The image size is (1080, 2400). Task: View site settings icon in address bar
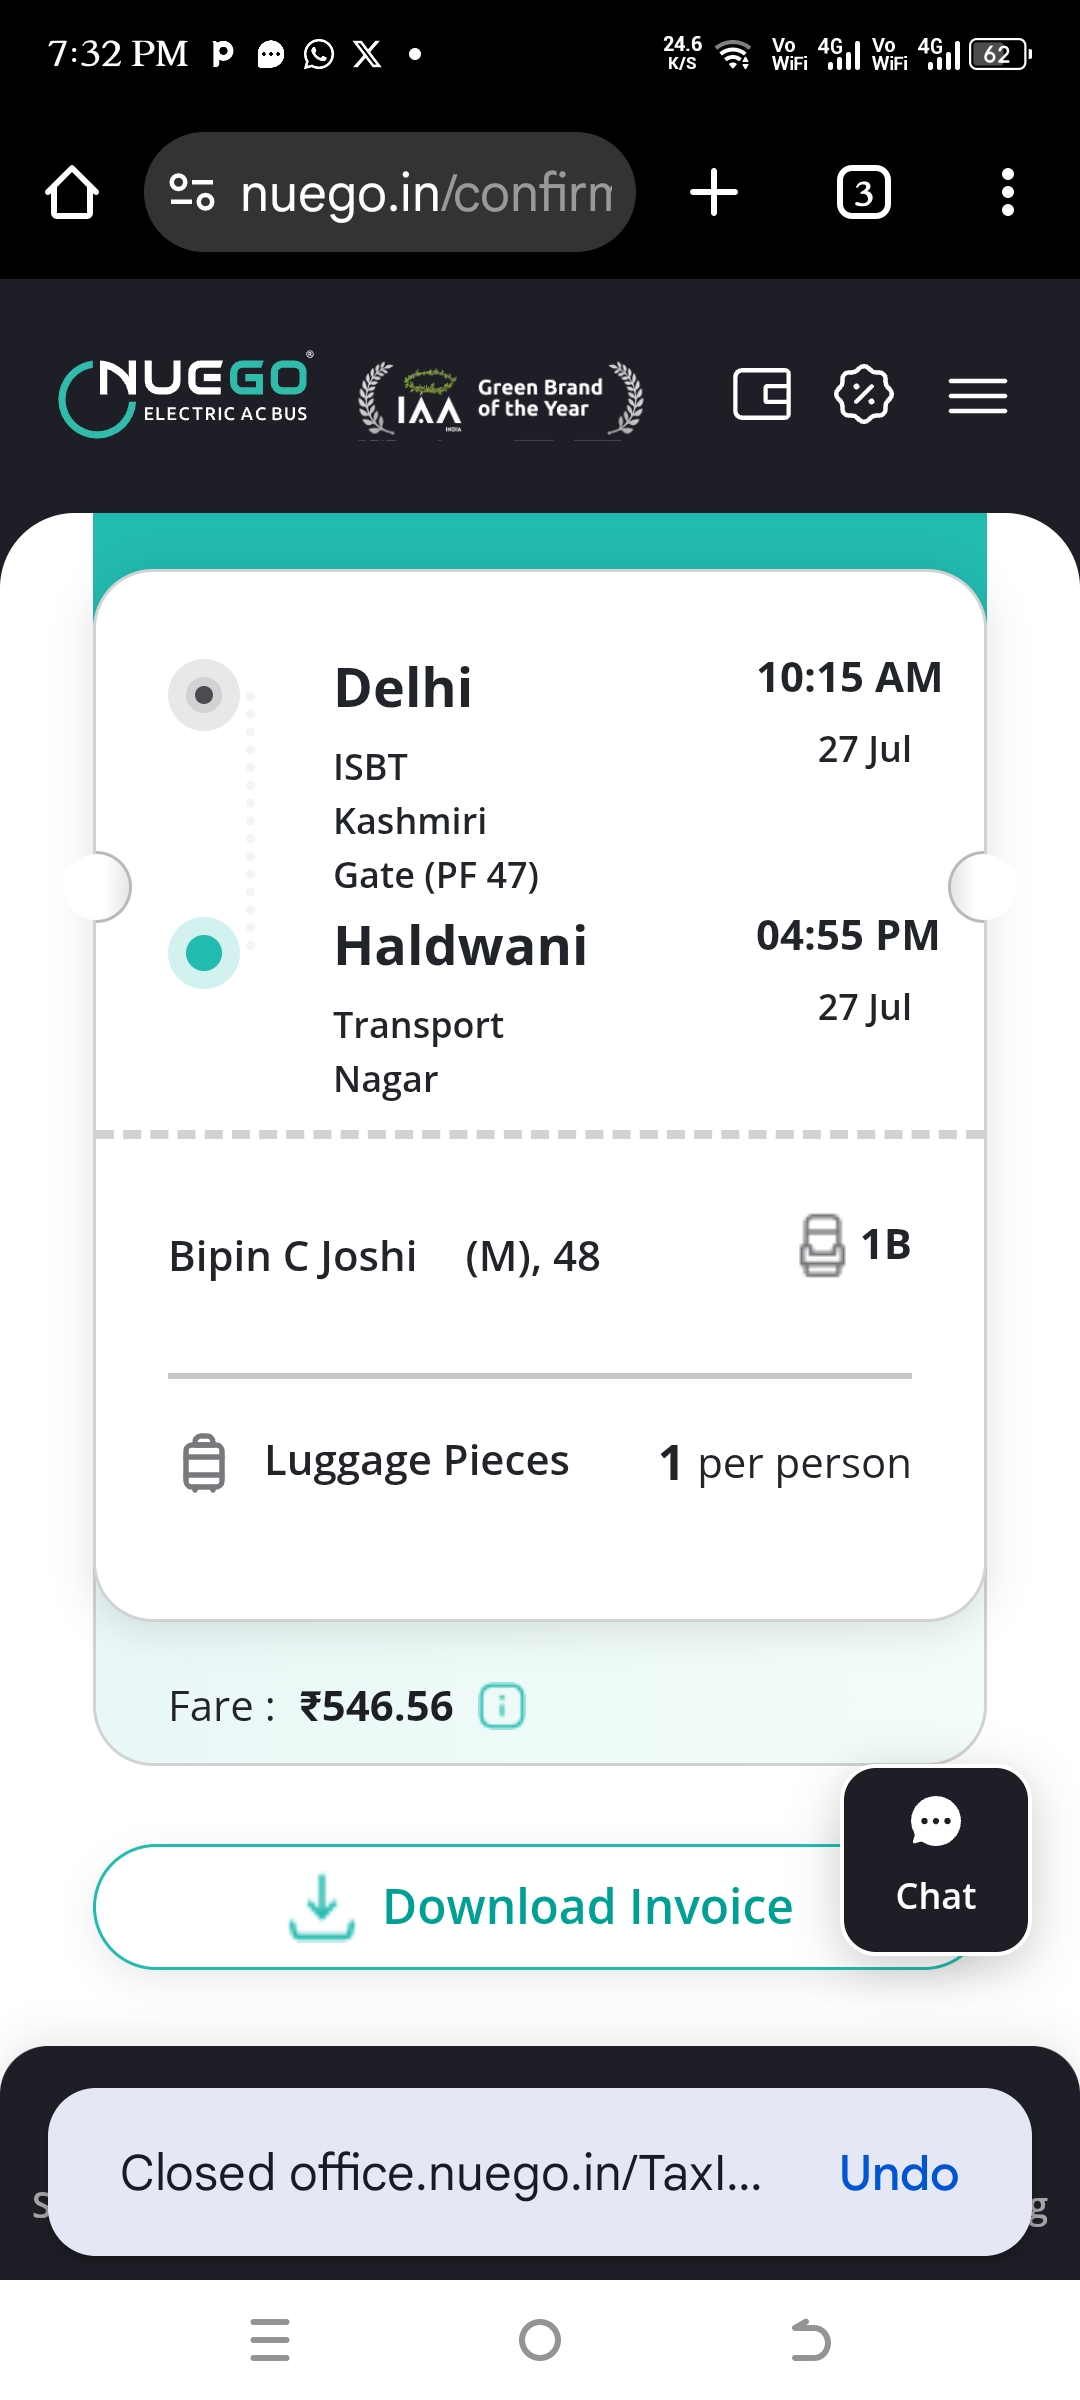(192, 192)
